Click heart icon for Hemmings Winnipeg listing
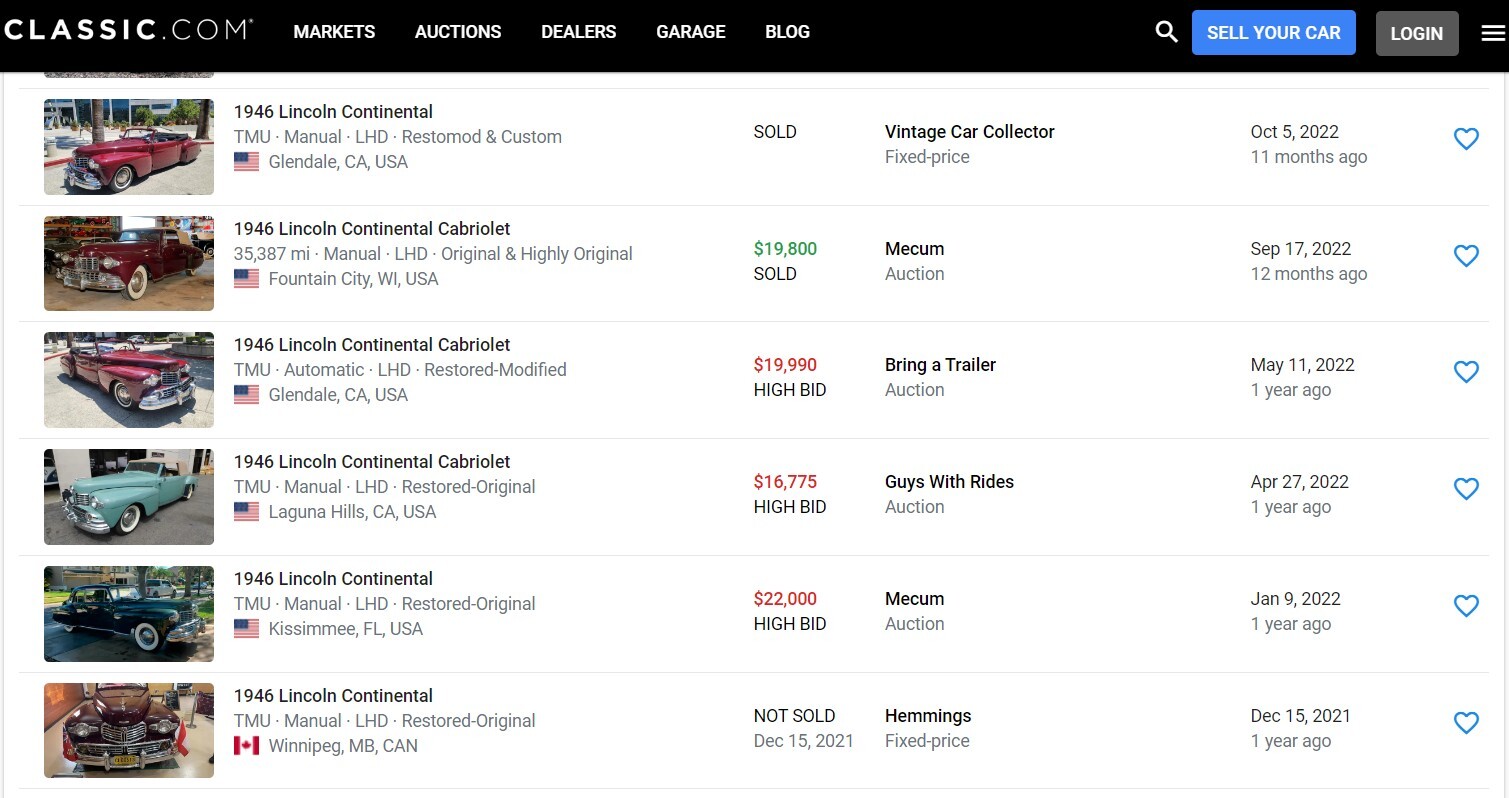The height and width of the screenshot is (798, 1509). [x=1466, y=723]
